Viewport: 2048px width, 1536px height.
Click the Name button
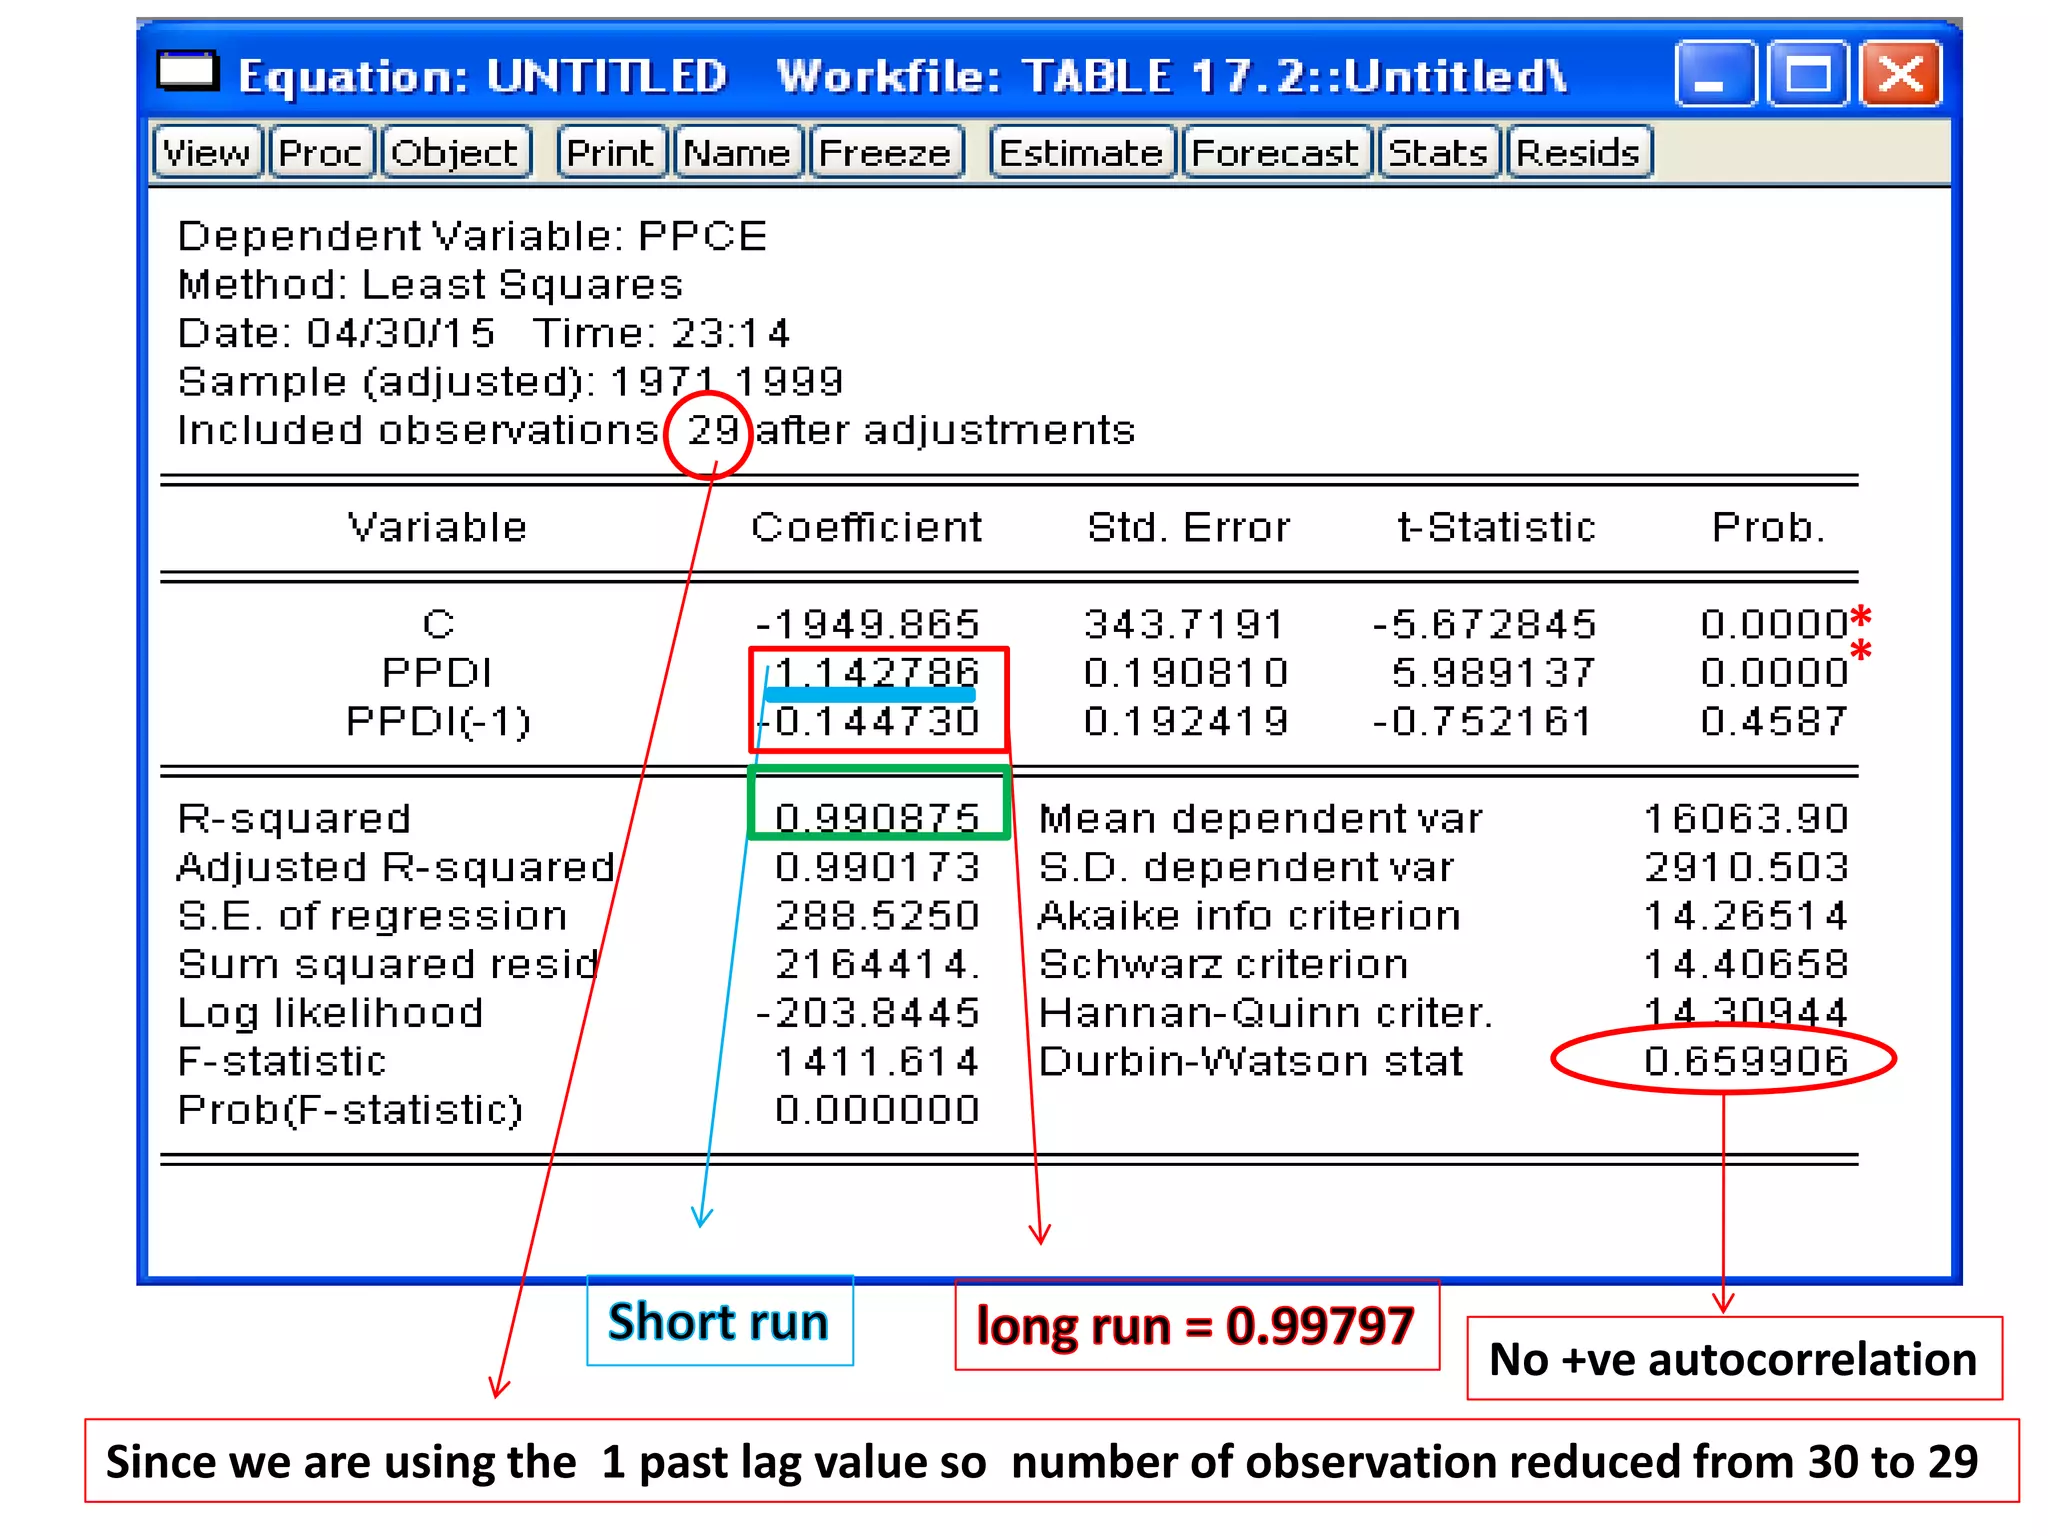click(x=738, y=153)
